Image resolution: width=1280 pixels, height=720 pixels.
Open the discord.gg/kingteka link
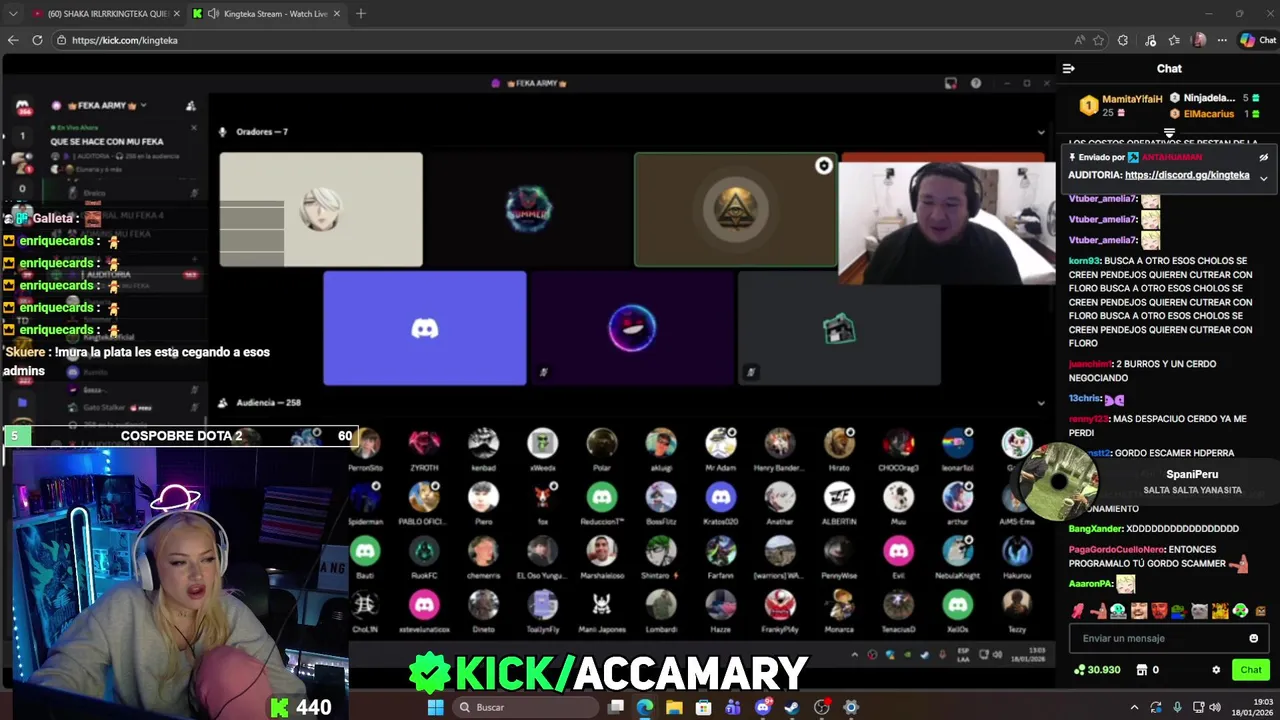[1187, 175]
